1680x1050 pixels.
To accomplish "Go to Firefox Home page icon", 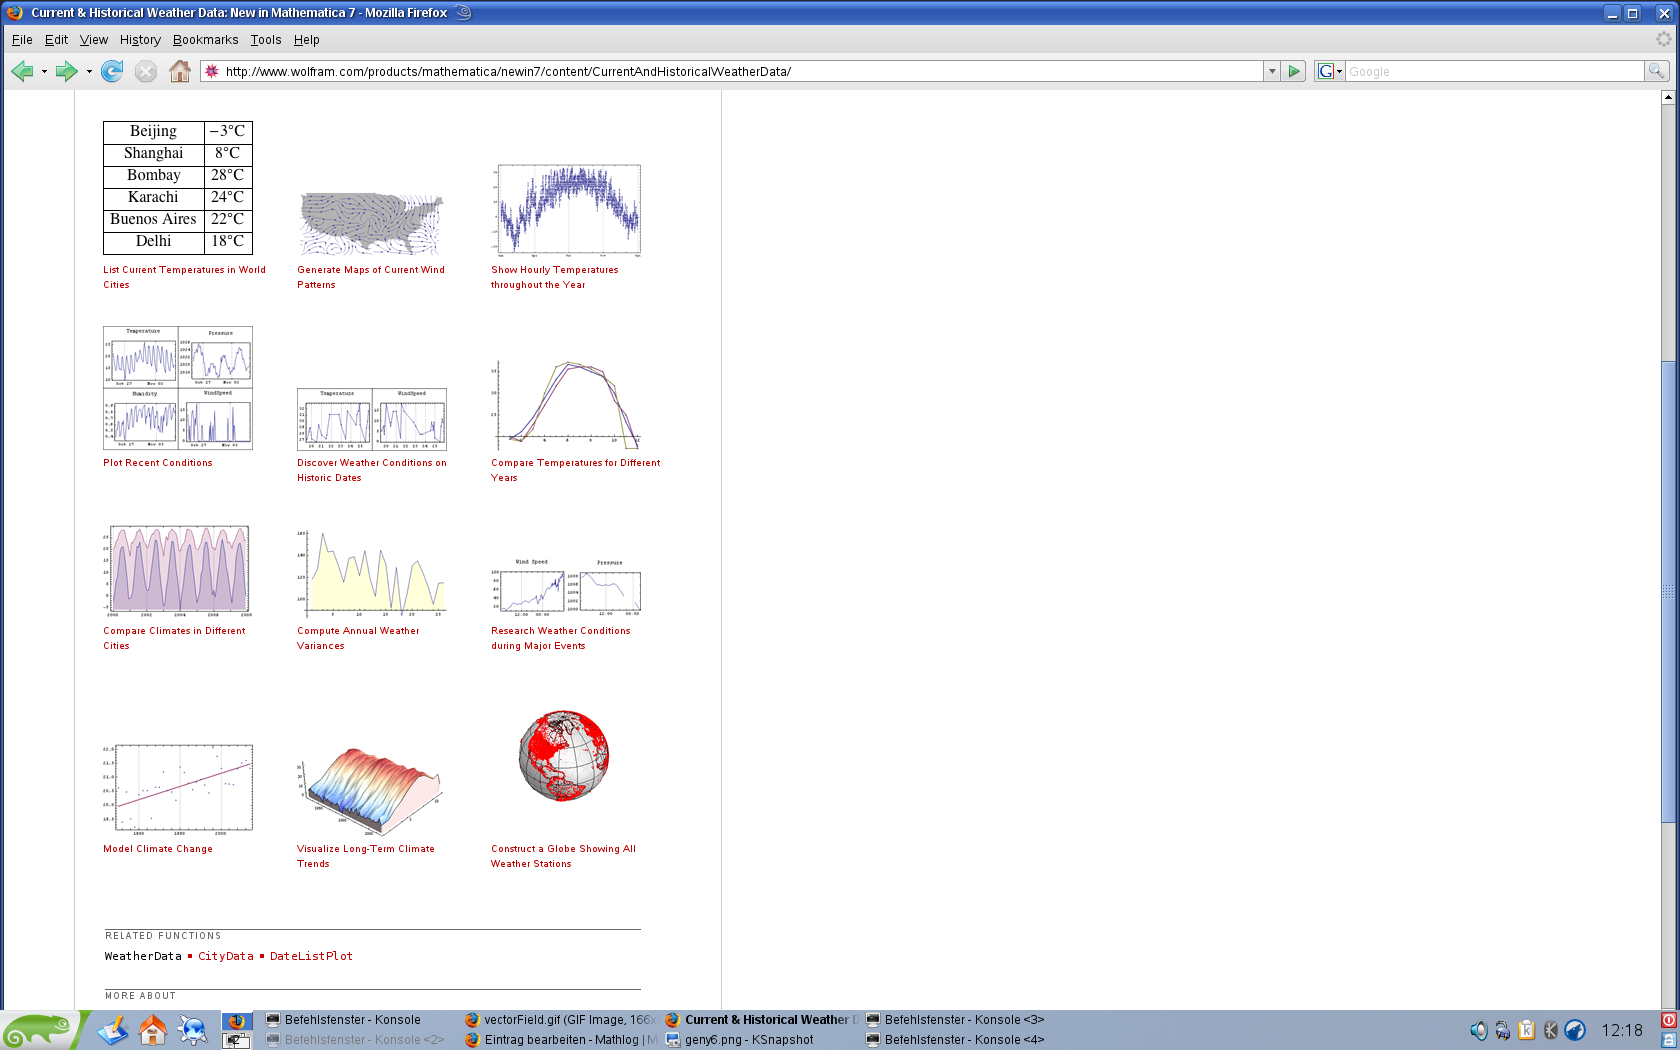I will point(180,71).
